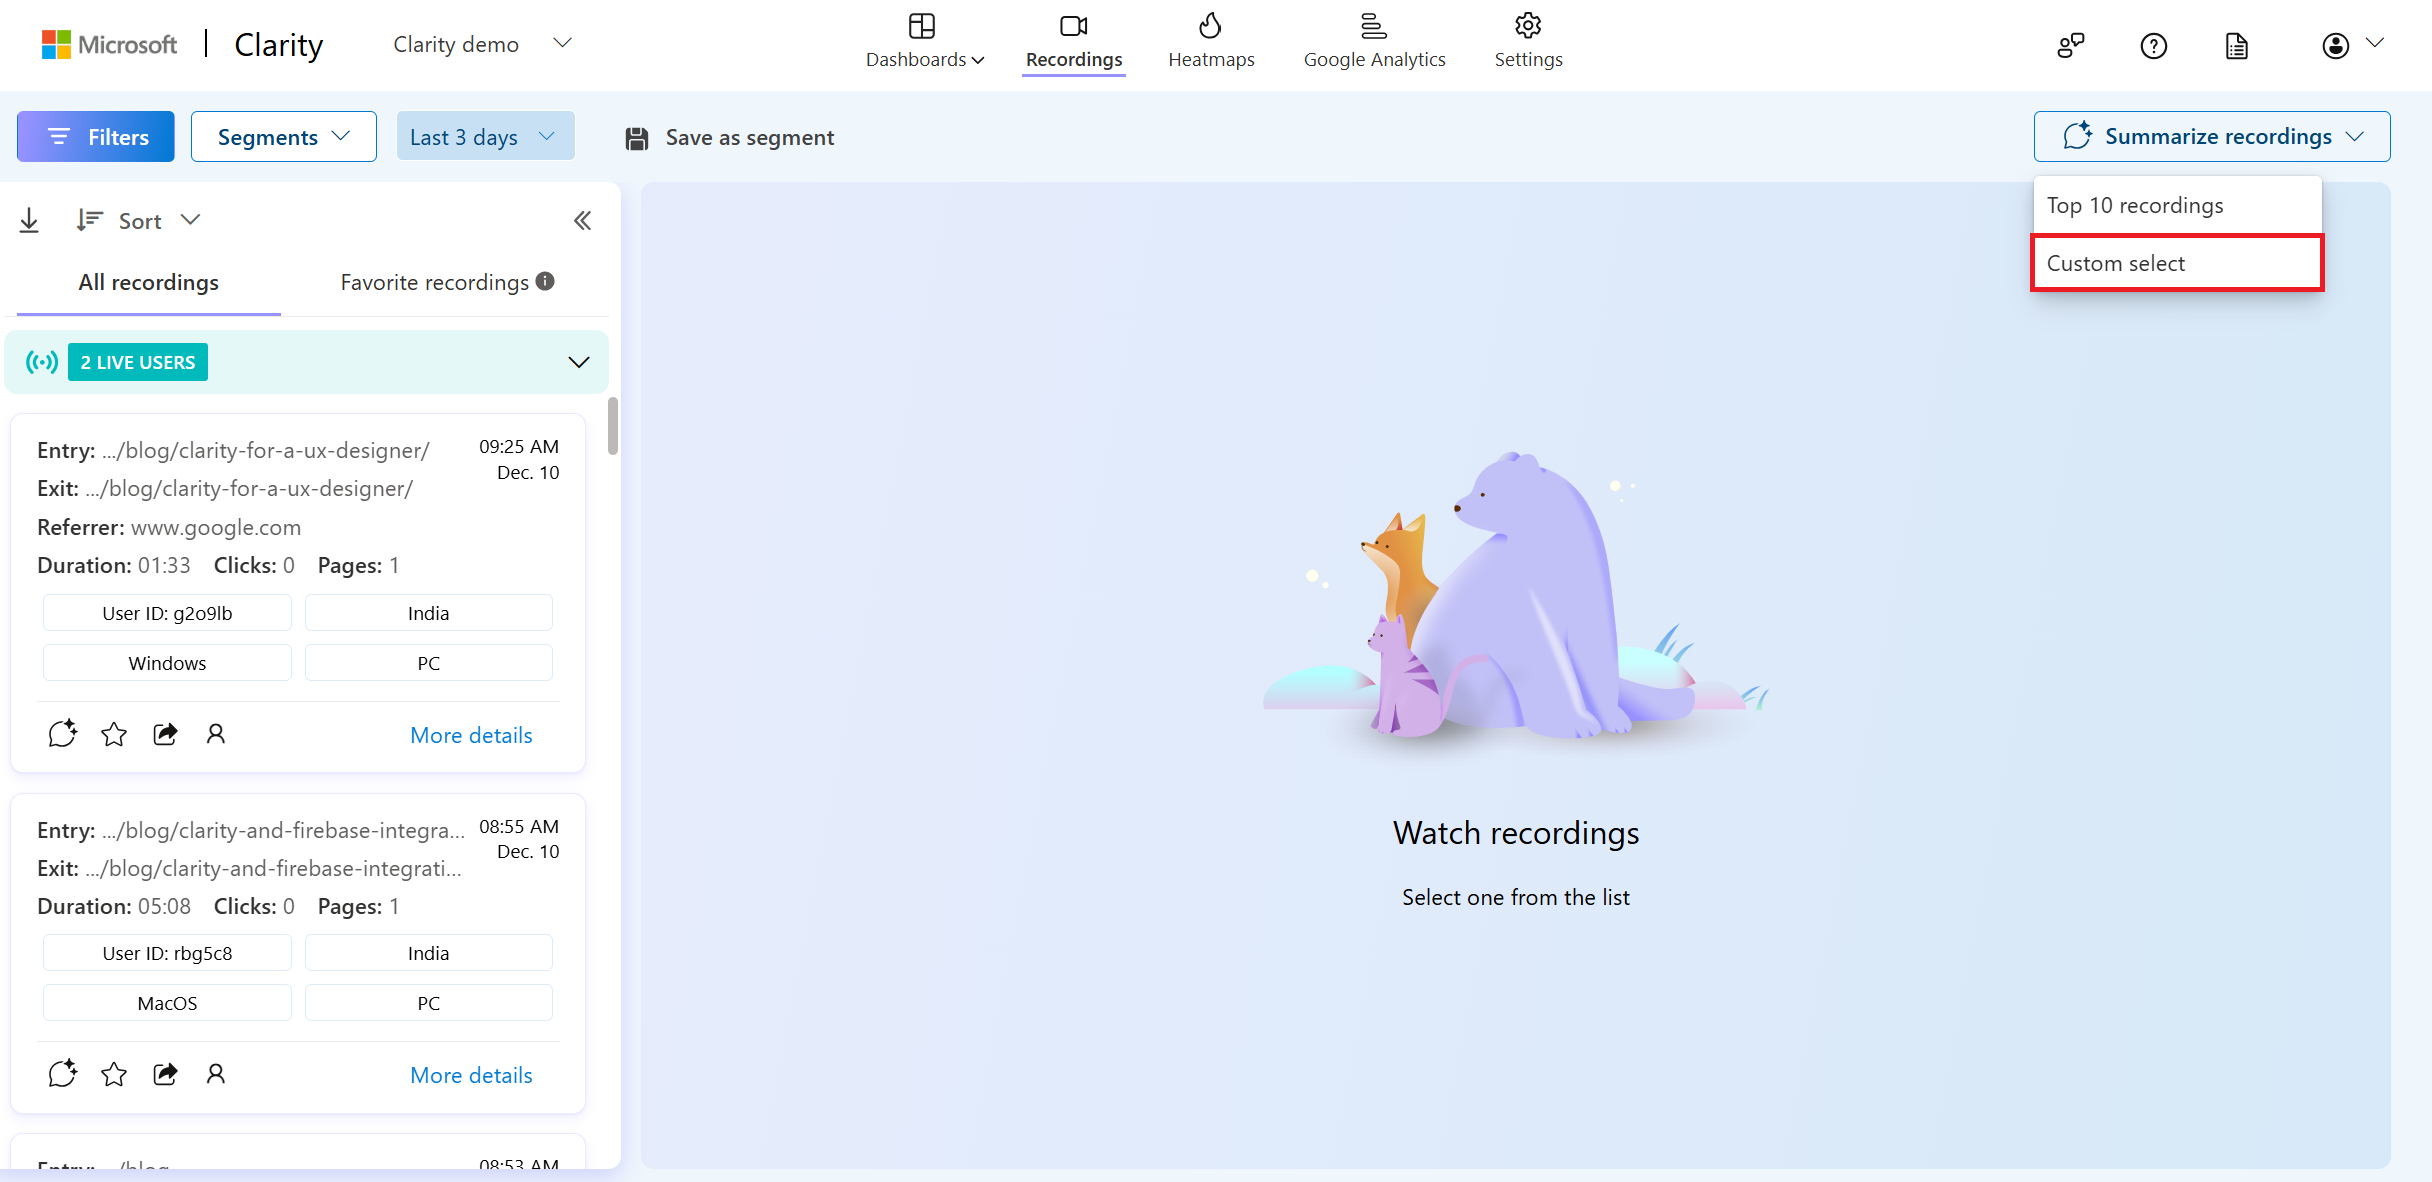Open the Dashboards menu

[925, 42]
